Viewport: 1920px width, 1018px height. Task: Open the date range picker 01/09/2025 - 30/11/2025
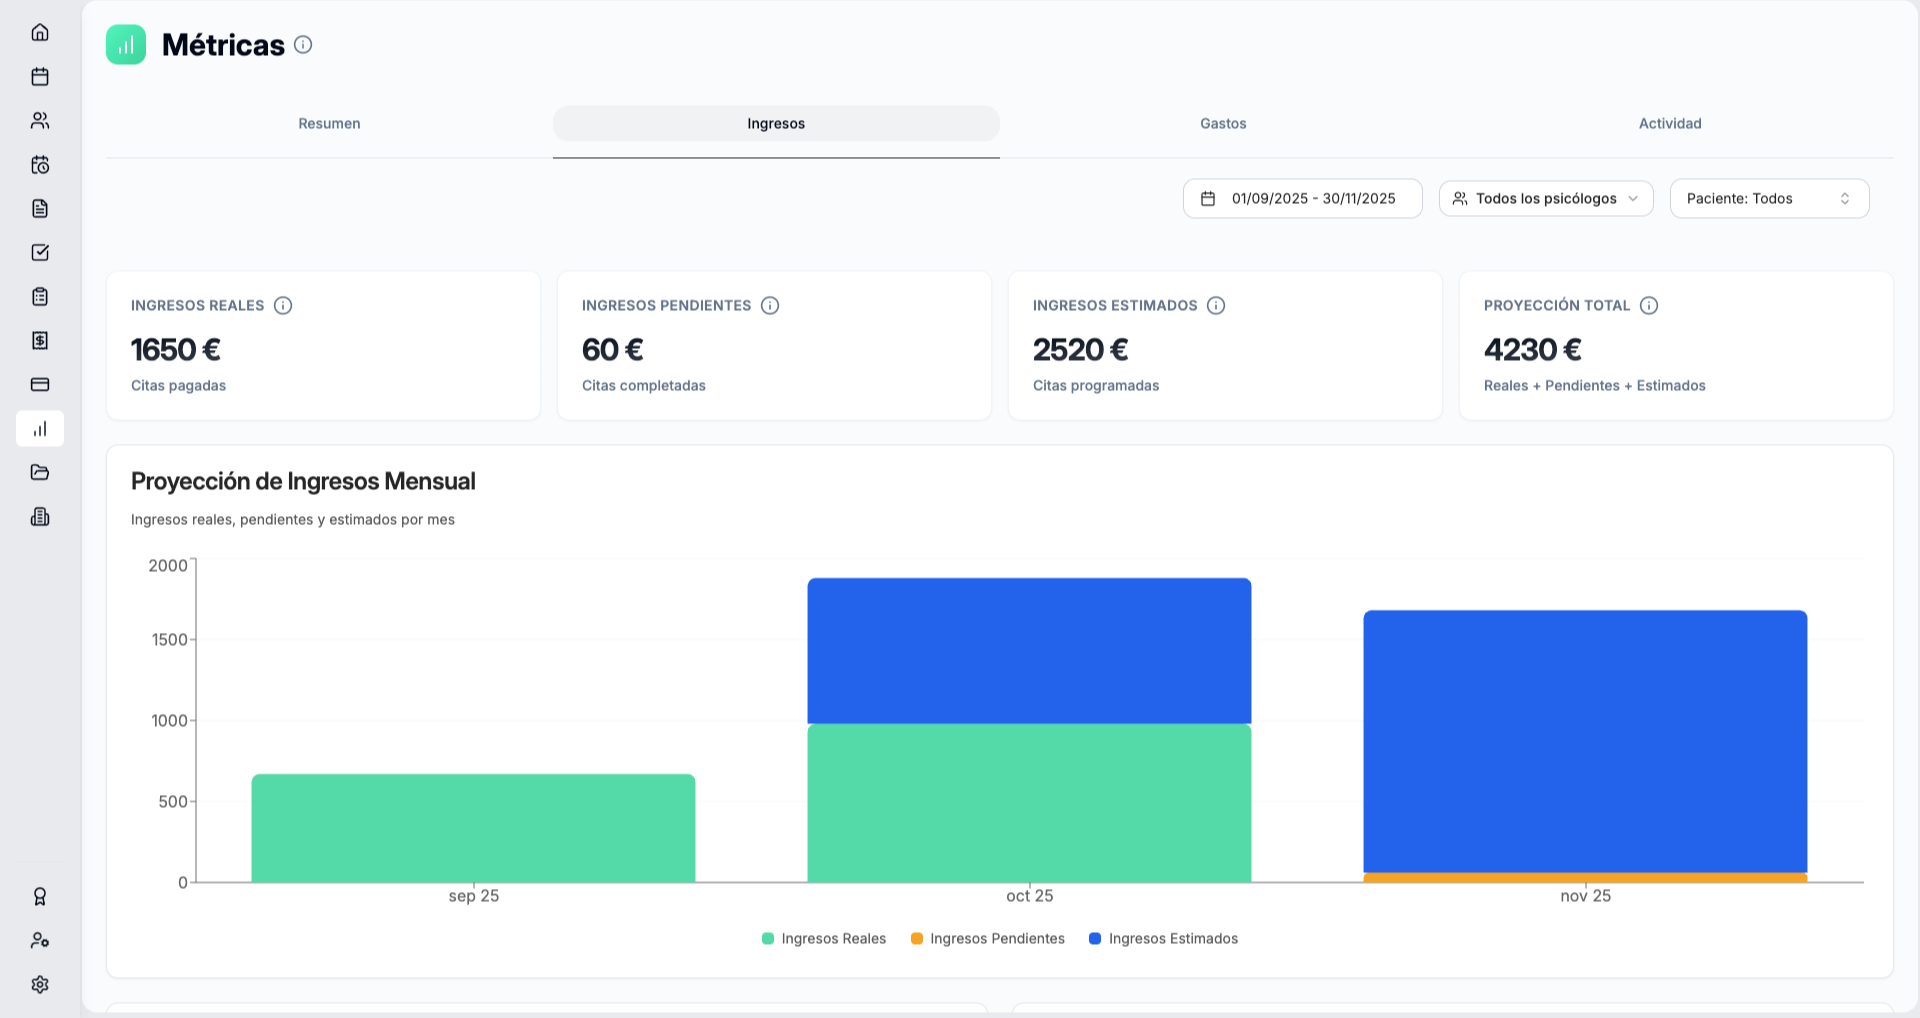1302,198
